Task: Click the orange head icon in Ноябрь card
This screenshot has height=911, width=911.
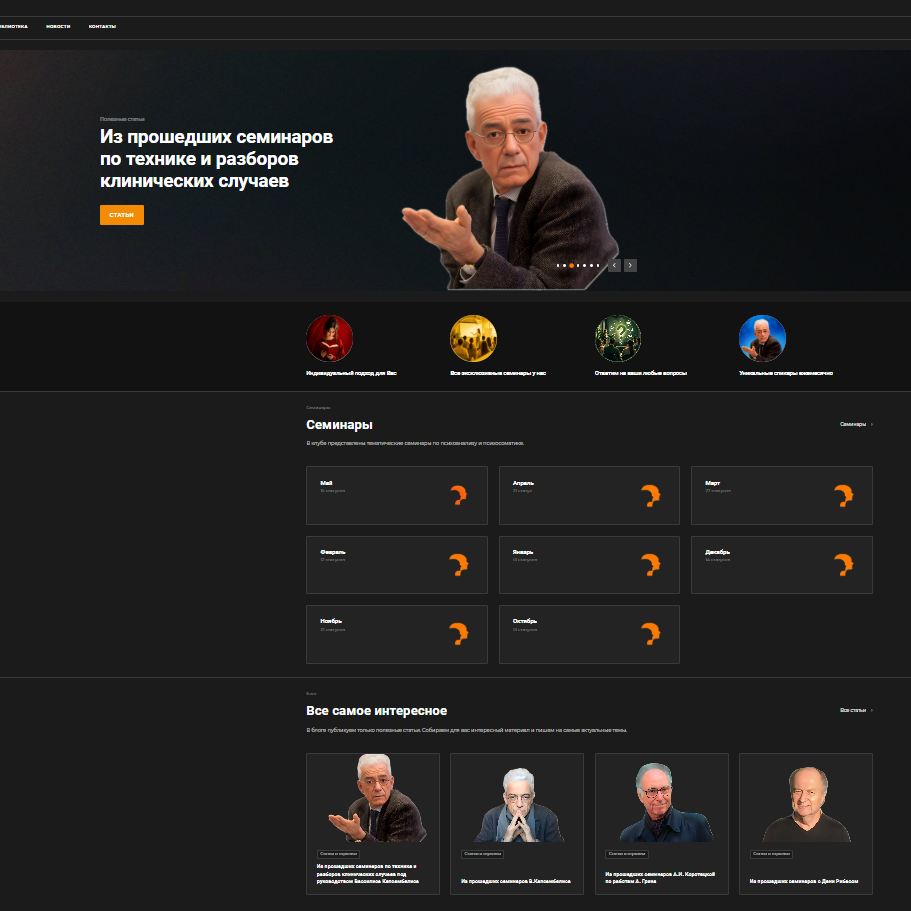Action: 458,633
